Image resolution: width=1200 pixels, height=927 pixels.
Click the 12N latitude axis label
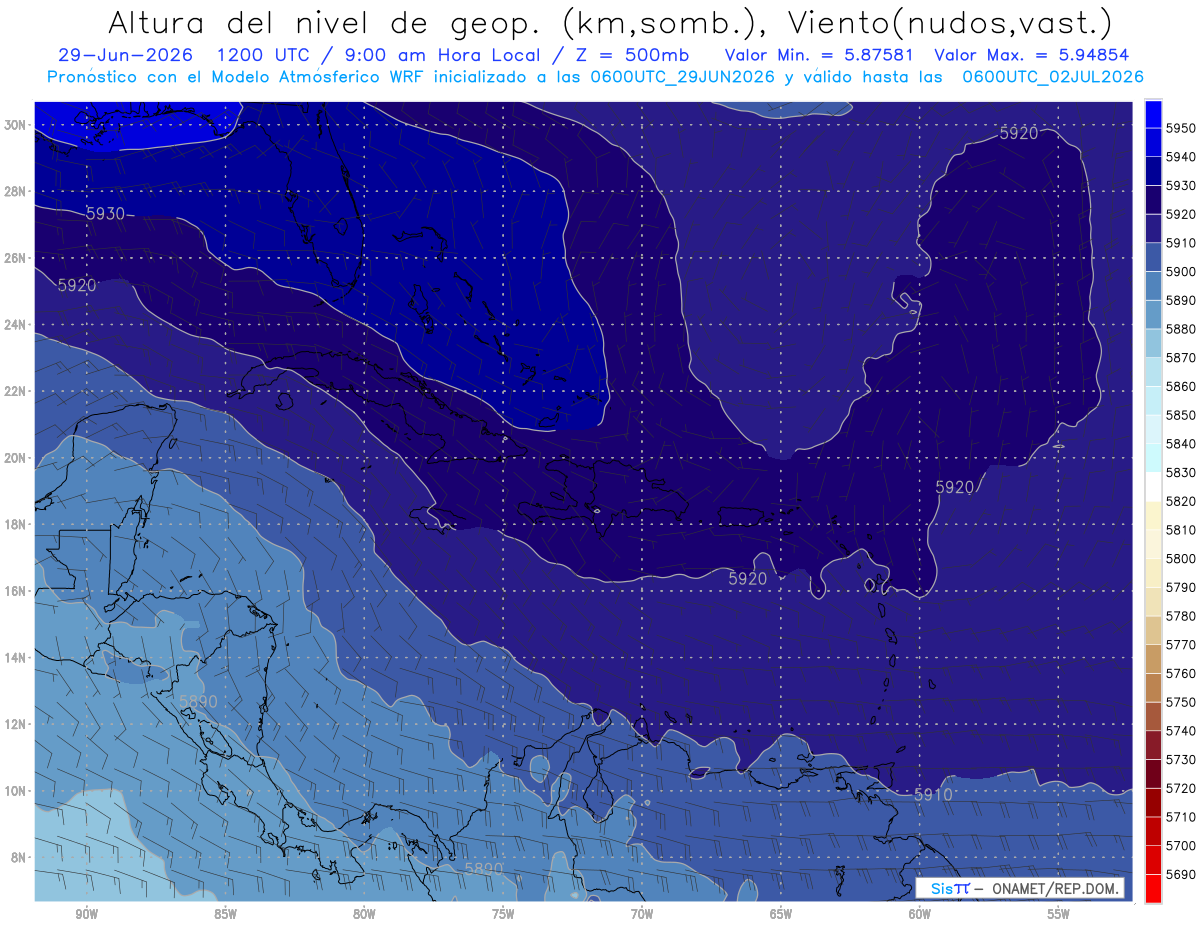(x=15, y=724)
